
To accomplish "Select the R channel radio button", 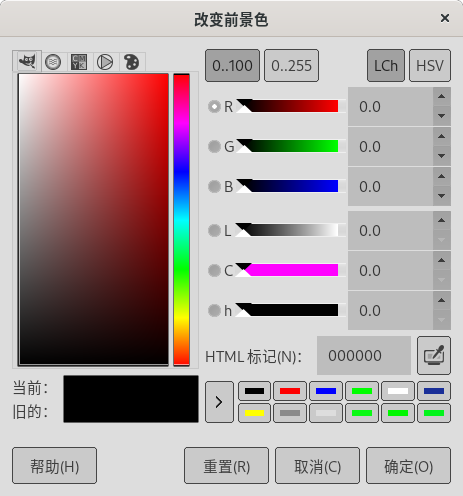I will click(214, 107).
